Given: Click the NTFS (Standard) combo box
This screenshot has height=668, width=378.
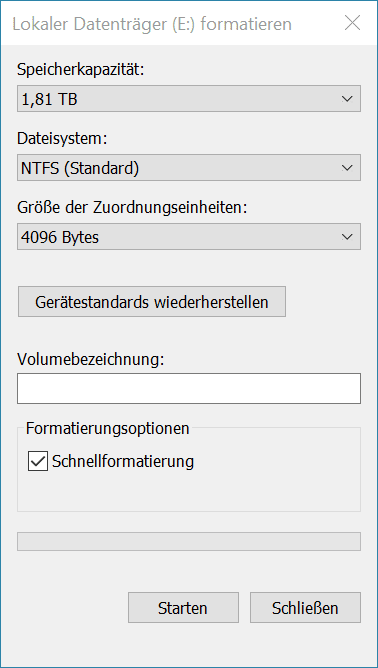Looking at the screenshot, I should pos(189,168).
